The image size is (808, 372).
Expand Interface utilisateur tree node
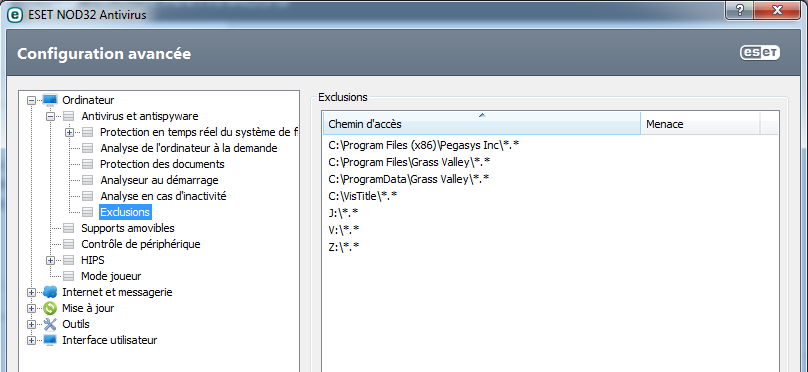coord(31,340)
